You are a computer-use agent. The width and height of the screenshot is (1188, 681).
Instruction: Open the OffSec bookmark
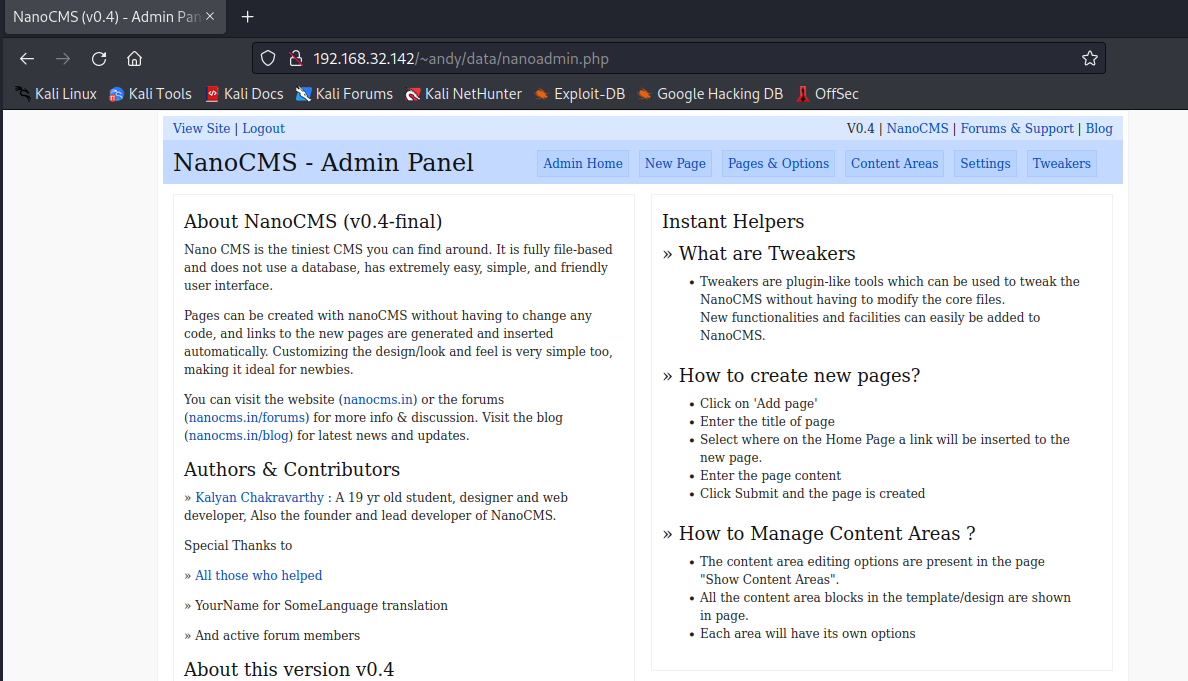click(x=827, y=94)
